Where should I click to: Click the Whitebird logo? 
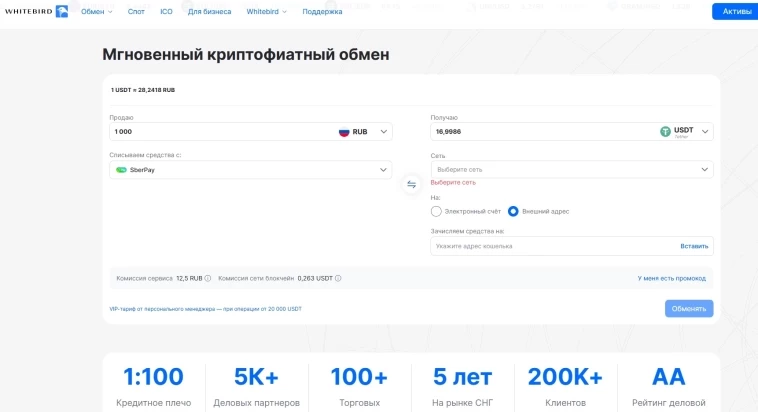click(36, 11)
